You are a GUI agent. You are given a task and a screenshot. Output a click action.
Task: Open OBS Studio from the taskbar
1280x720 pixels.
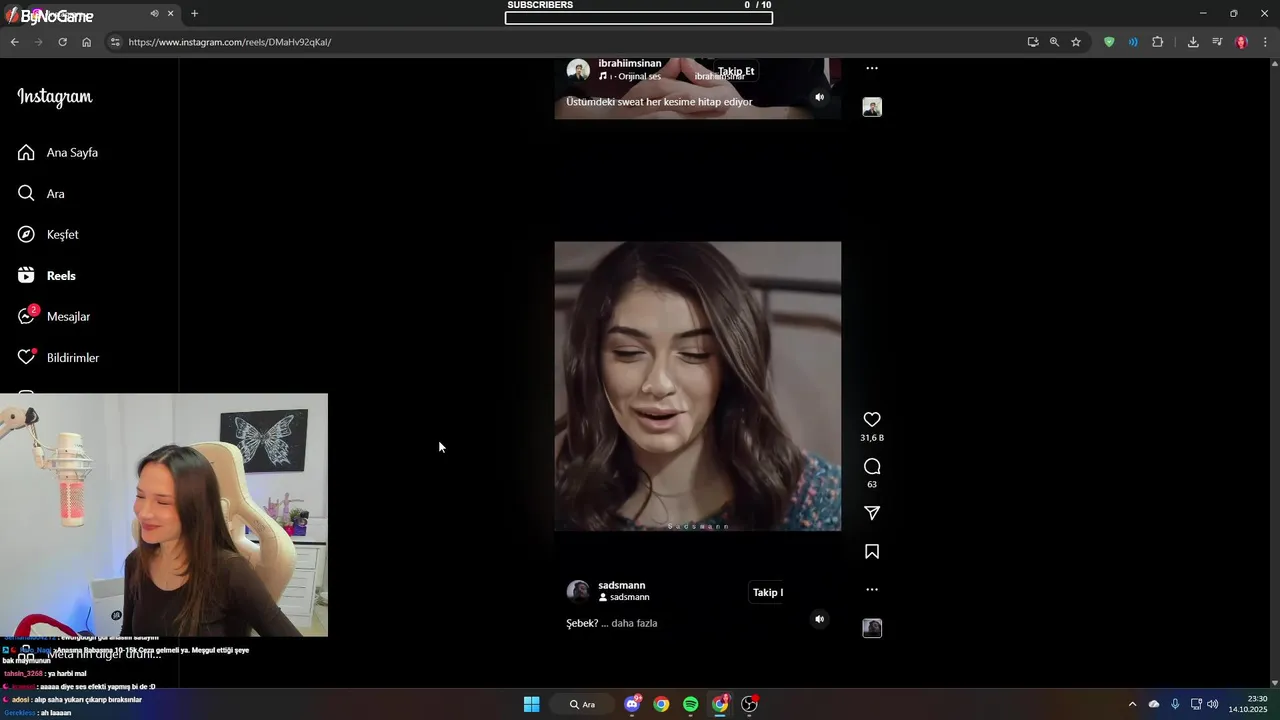pyautogui.click(x=749, y=704)
